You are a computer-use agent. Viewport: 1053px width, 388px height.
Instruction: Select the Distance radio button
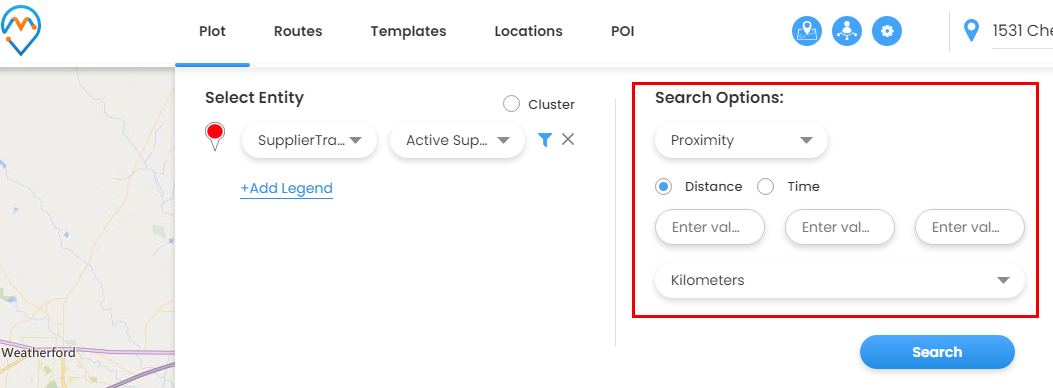[663, 187]
